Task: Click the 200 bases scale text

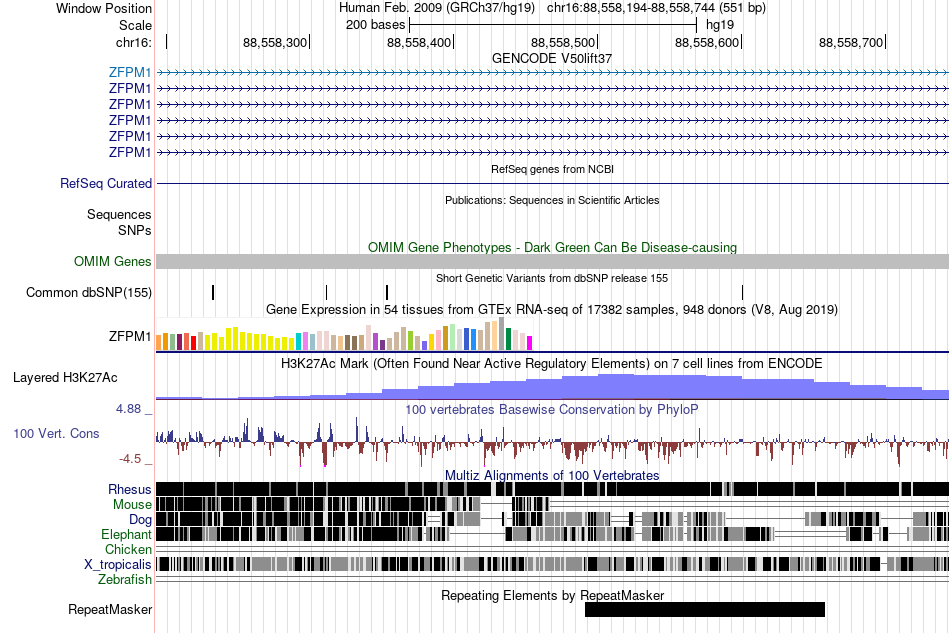Action: (375, 25)
